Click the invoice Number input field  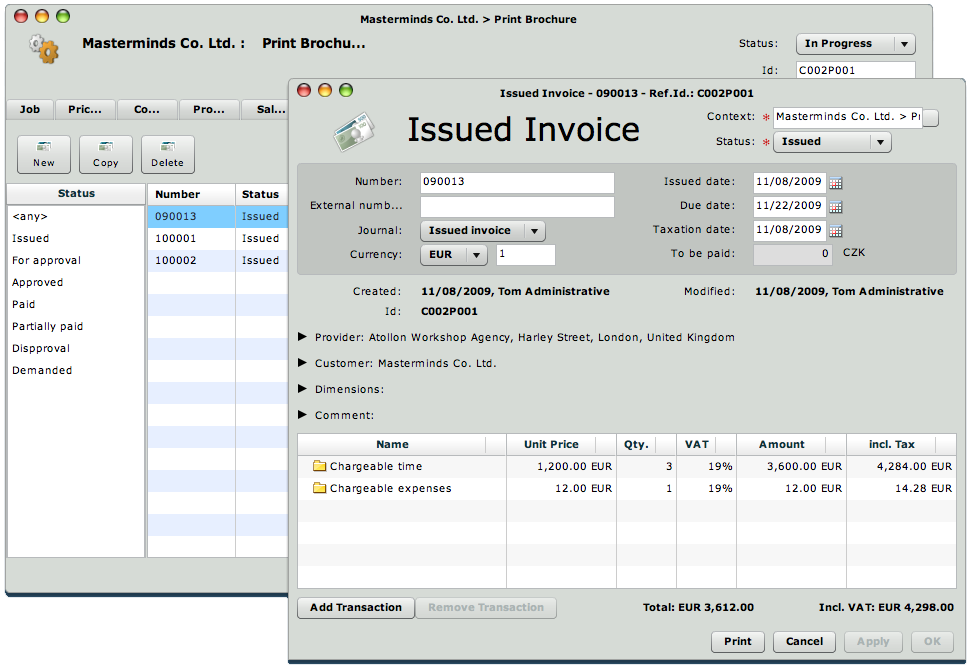(516, 183)
